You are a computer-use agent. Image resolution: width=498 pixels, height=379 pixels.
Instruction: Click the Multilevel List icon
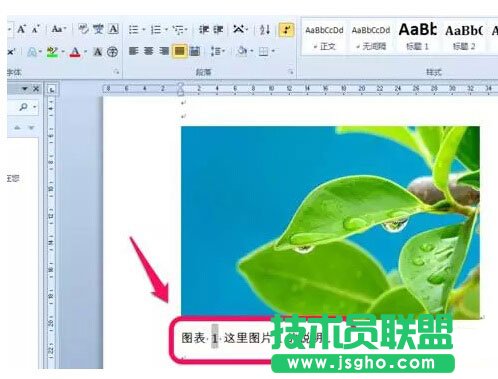[x=179, y=30]
